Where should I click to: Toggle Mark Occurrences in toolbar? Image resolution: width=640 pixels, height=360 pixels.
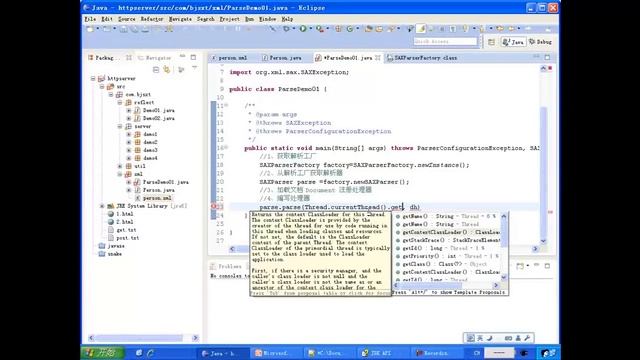tap(421, 29)
